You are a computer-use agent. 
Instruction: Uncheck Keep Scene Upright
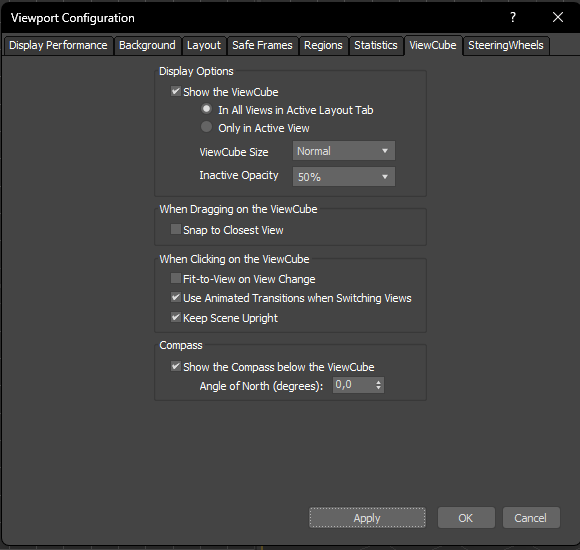pos(176,317)
